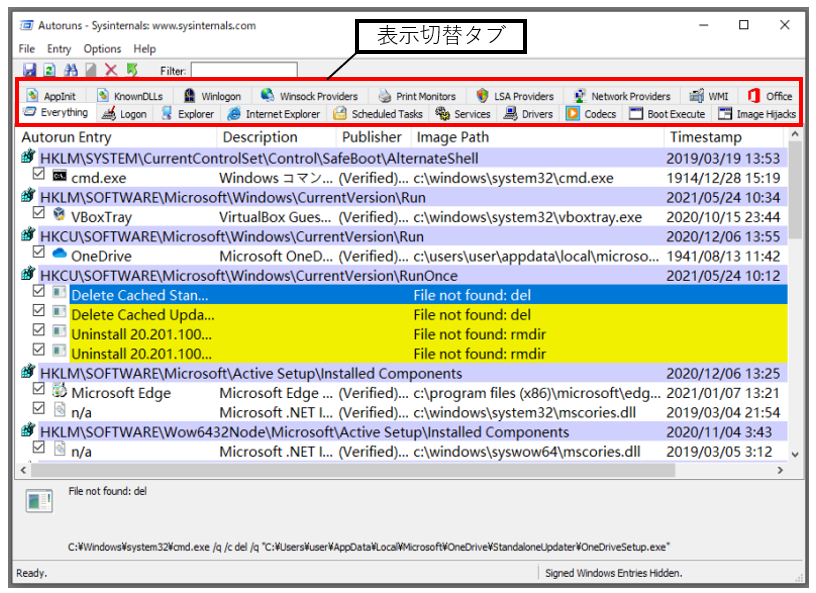This screenshot has width=816, height=593.
Task: Open the File menu
Action: tap(27, 49)
